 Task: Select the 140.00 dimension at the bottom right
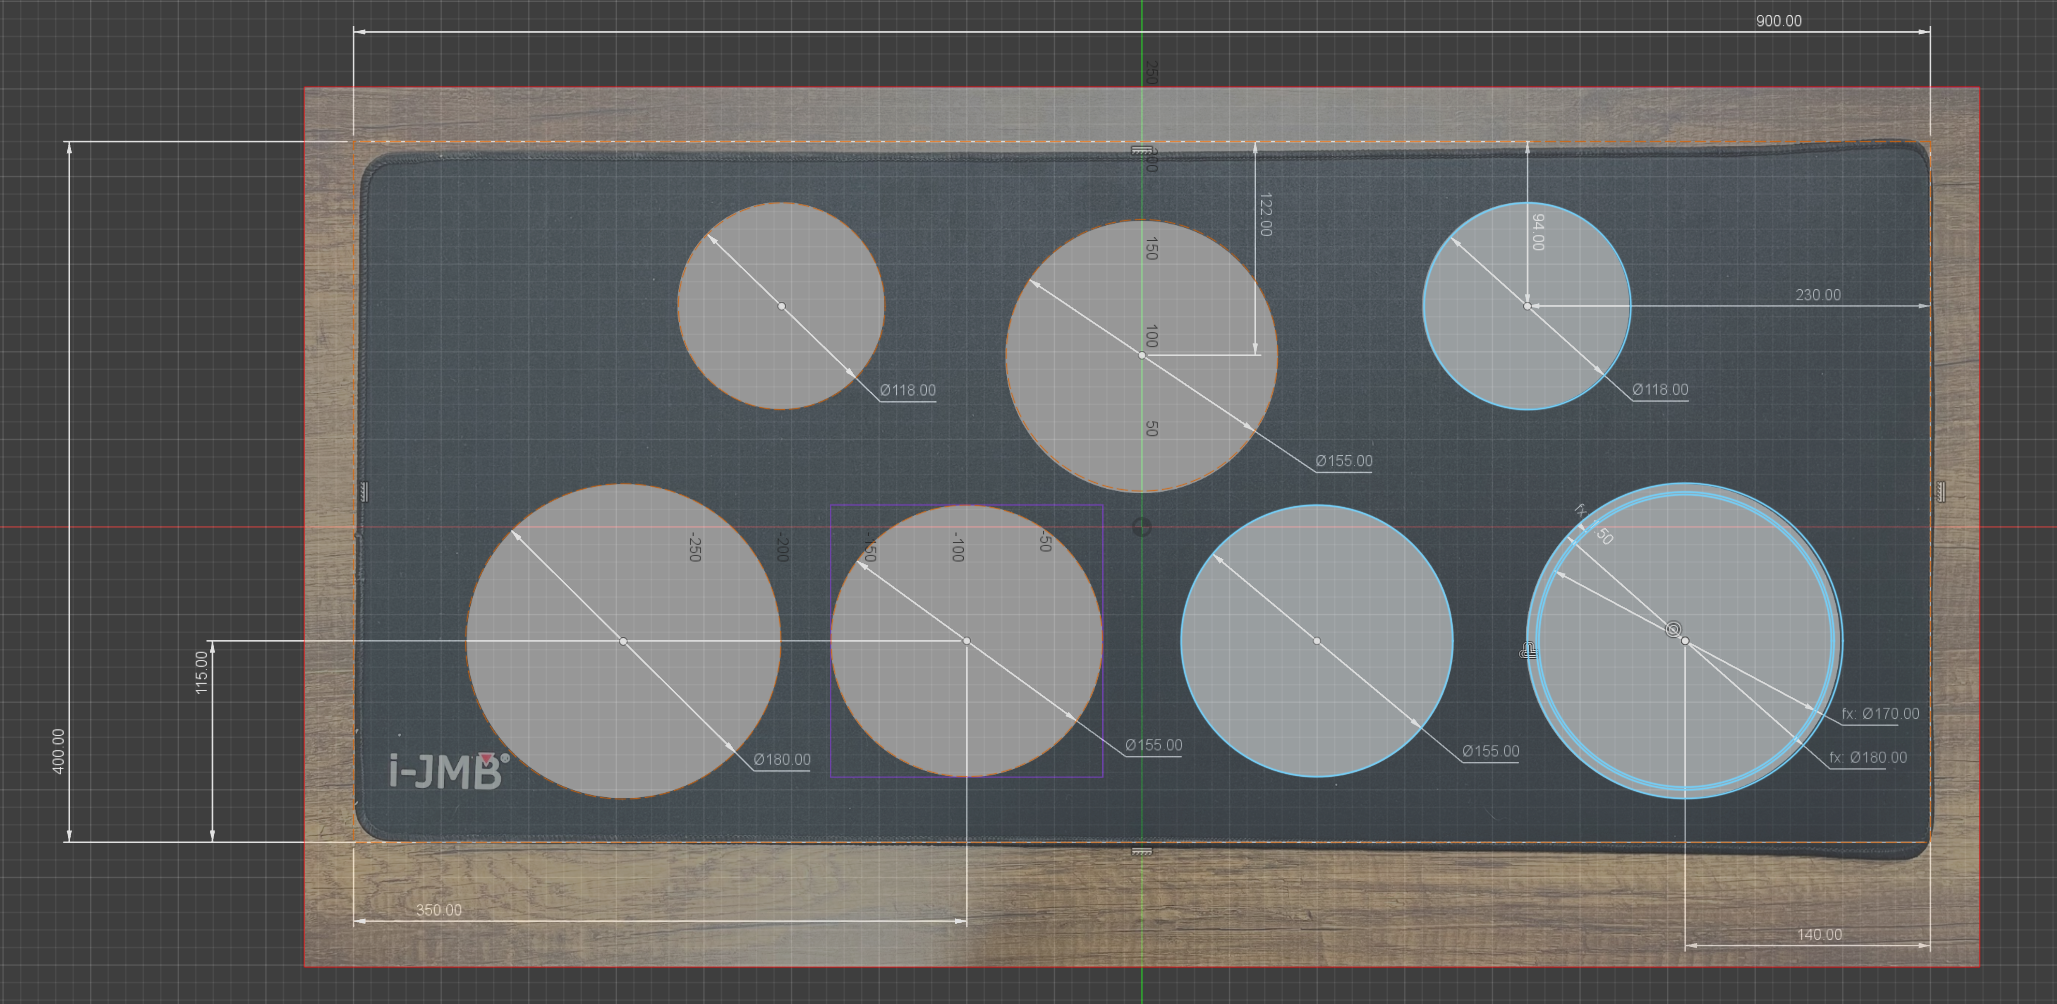point(1819,935)
